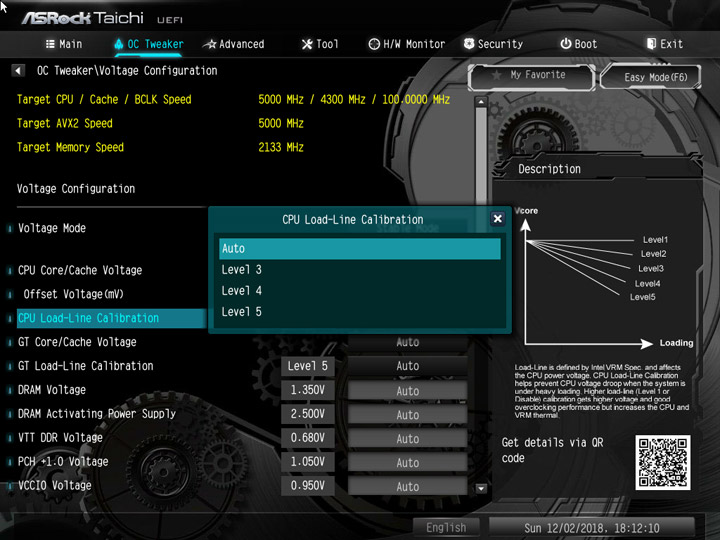The image size is (720, 540).
Task: Switch to the OC Tweaker tab
Action: 149,44
